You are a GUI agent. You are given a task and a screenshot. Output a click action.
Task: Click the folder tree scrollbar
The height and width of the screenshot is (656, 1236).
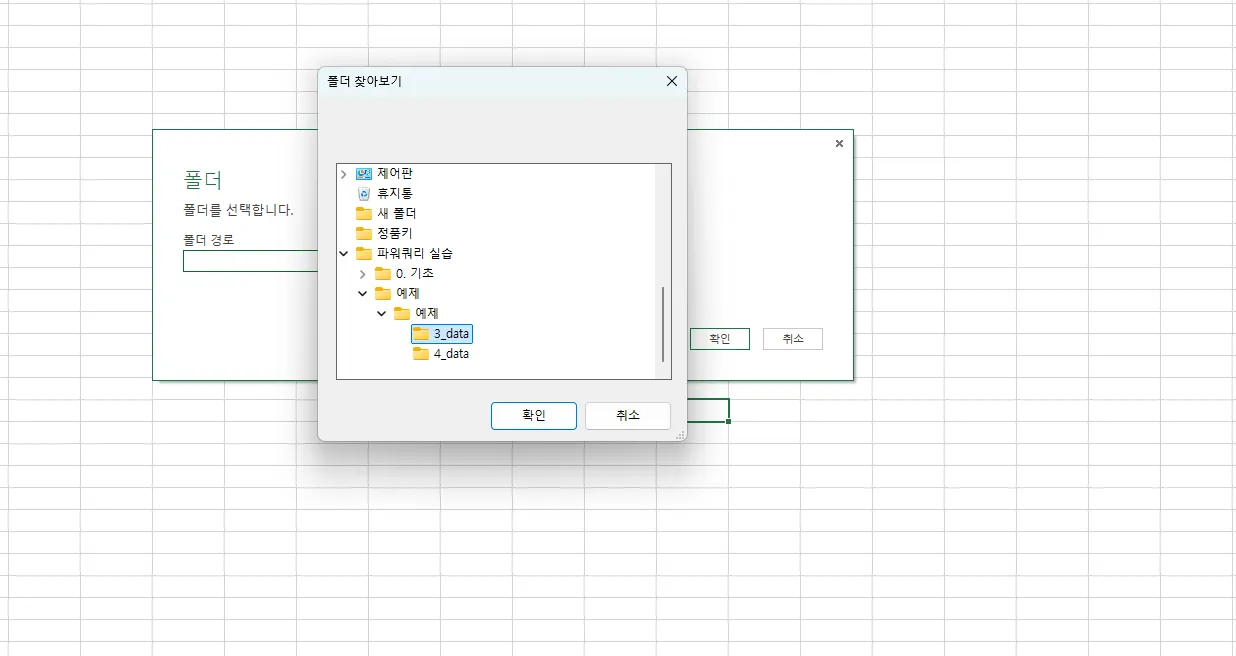662,320
